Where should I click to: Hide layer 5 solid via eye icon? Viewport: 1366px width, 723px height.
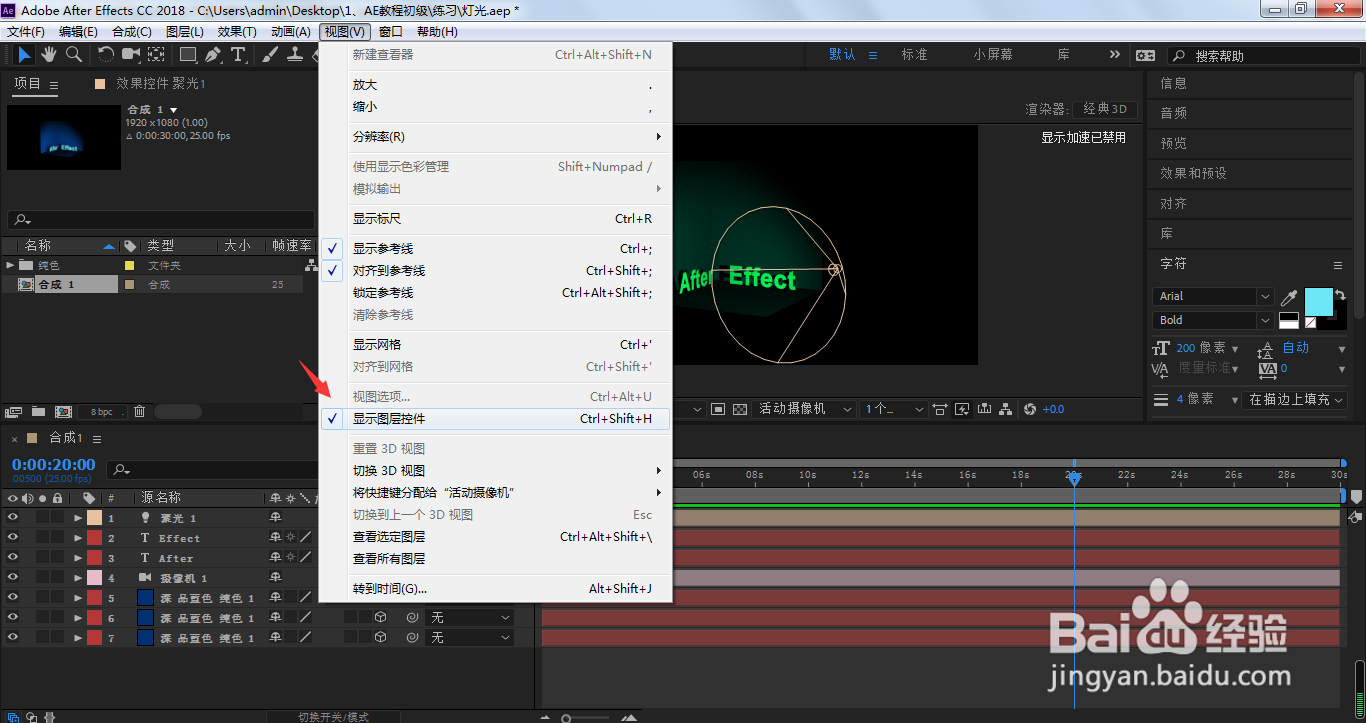click(13, 598)
